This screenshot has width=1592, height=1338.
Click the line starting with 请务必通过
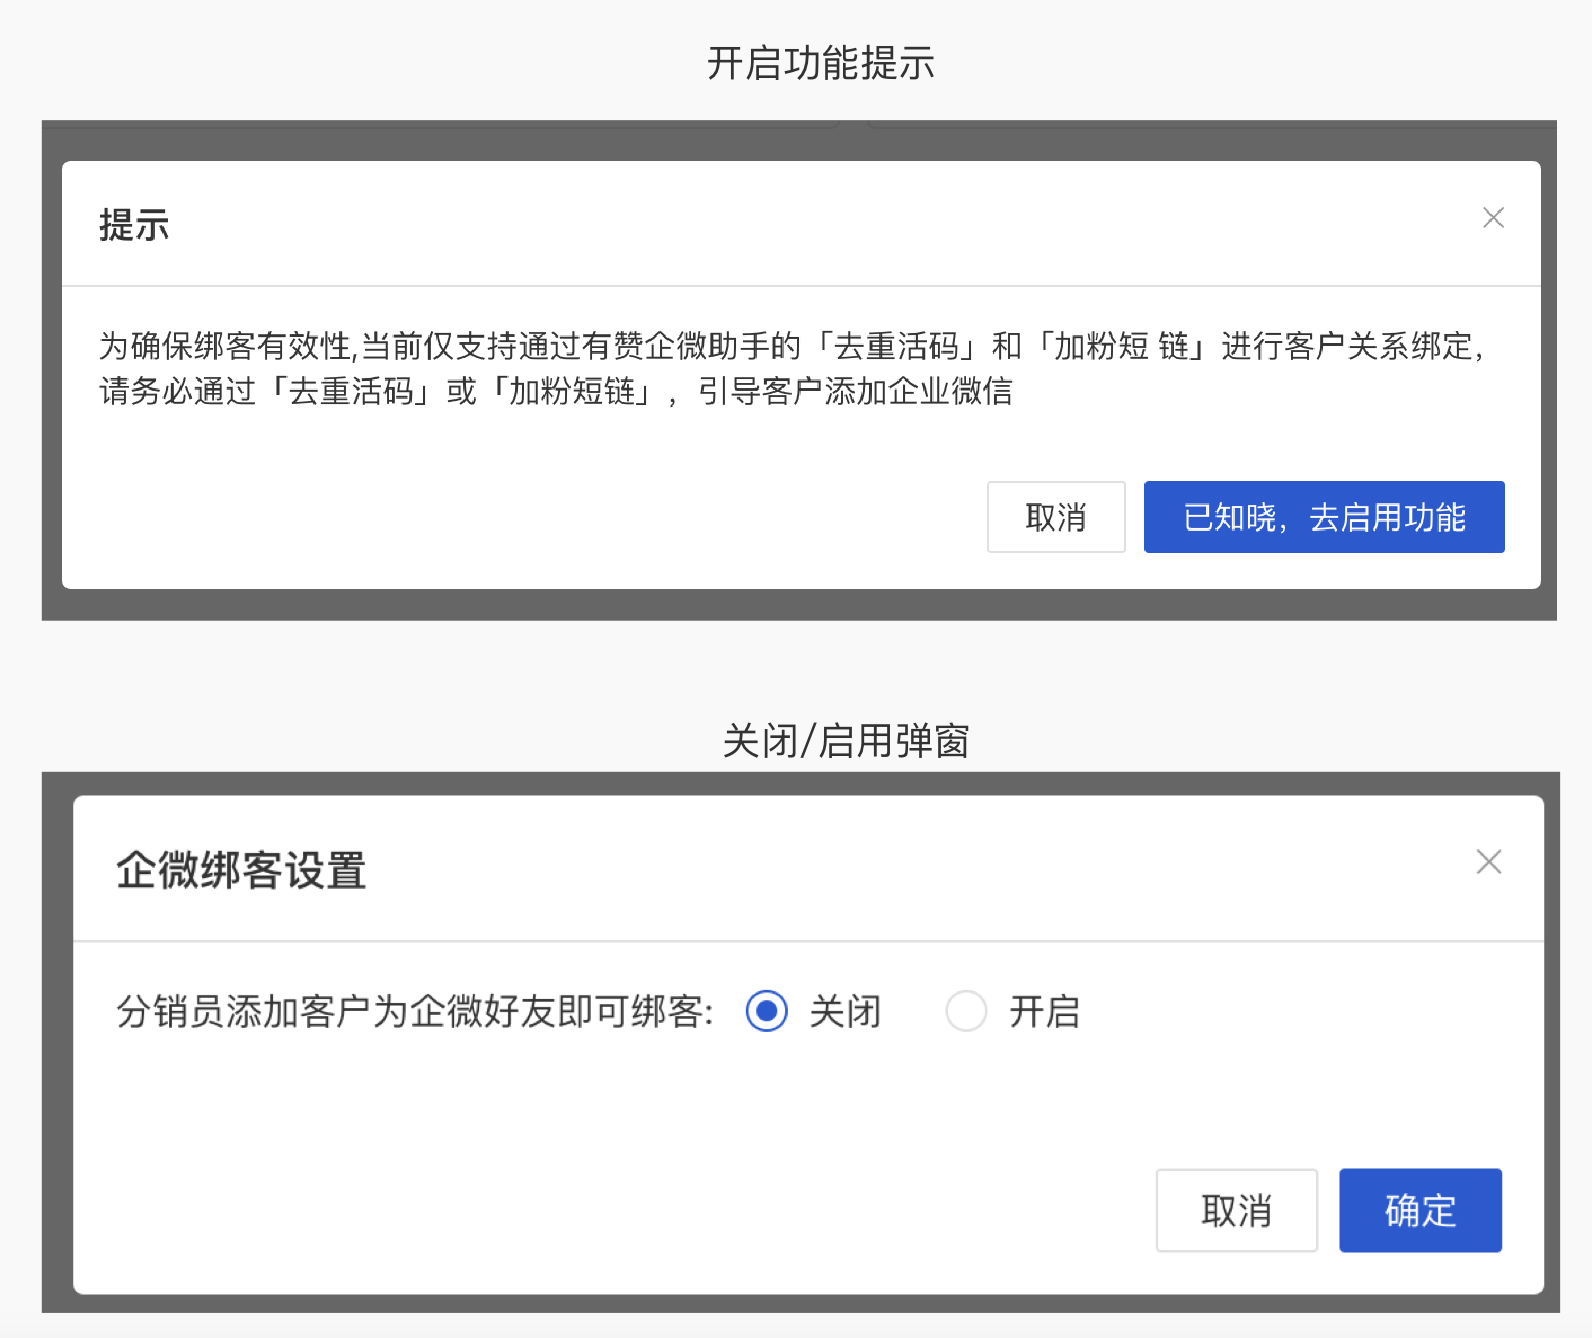tap(556, 391)
